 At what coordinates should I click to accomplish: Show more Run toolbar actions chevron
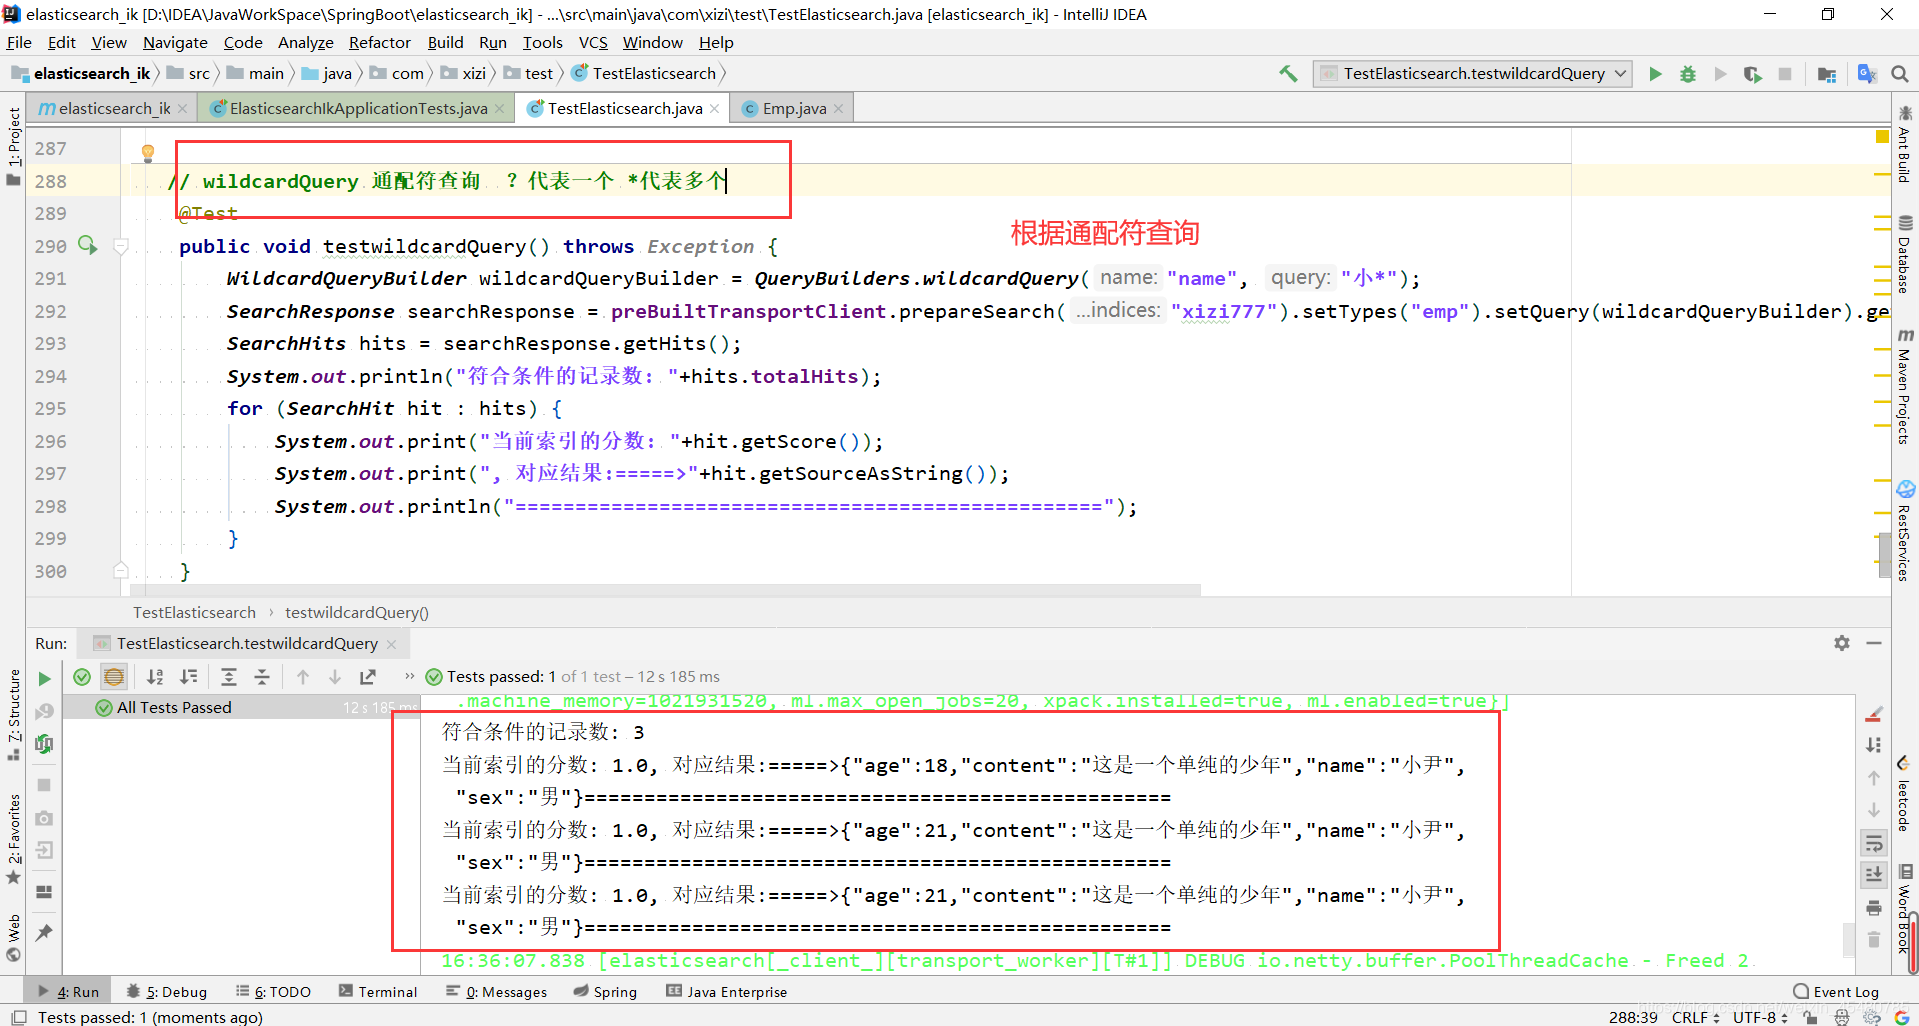point(410,677)
